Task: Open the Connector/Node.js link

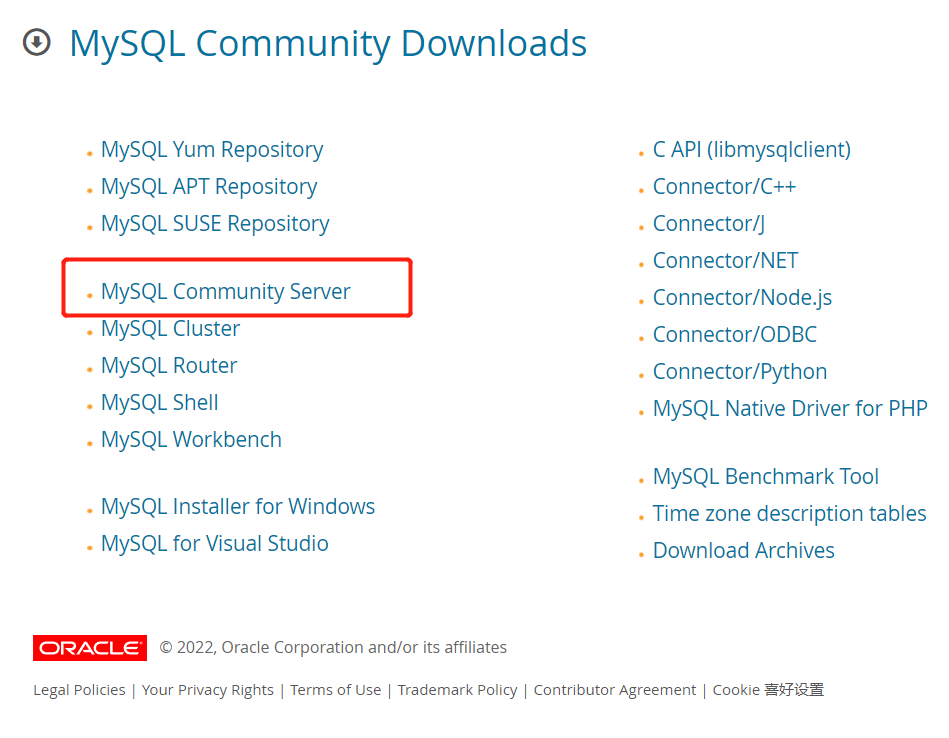Action: pos(742,297)
